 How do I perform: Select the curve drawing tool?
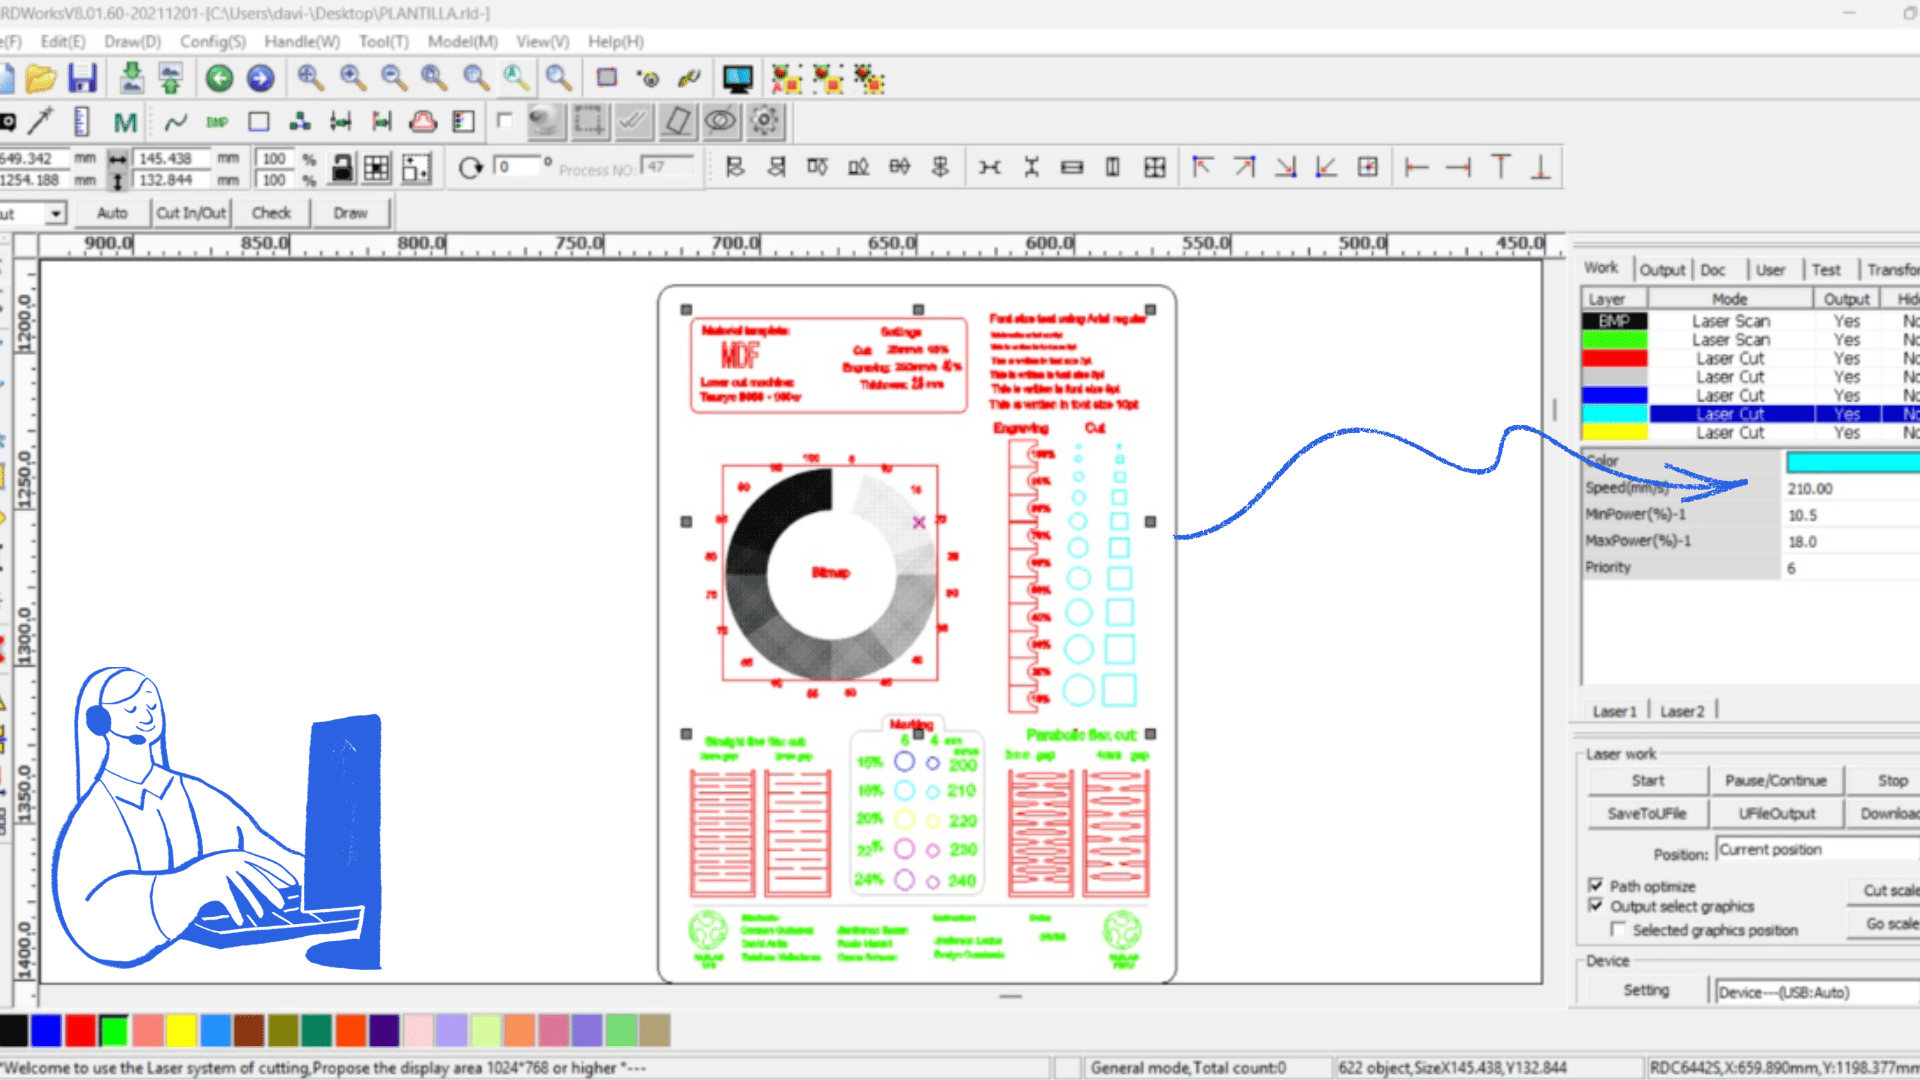(x=175, y=122)
